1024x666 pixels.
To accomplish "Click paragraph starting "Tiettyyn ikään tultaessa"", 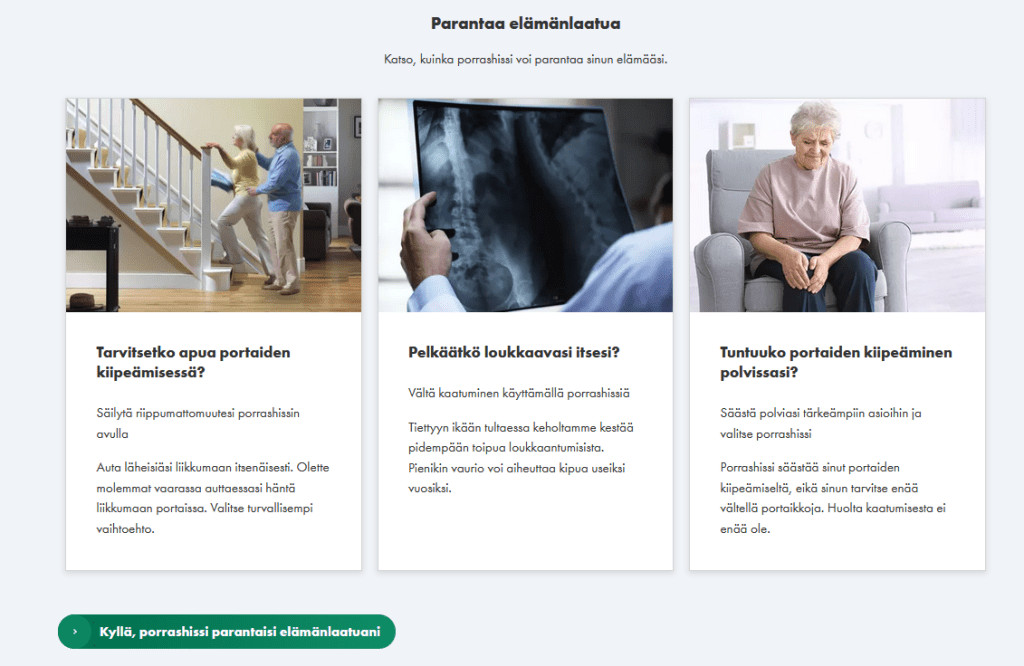I will 520,458.
